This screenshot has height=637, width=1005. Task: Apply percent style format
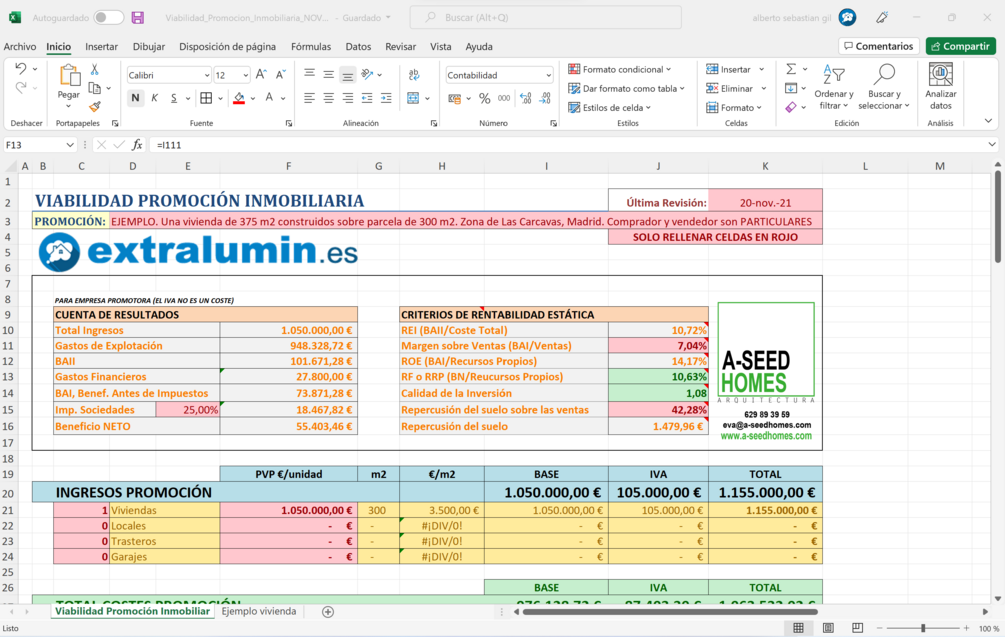[485, 98]
